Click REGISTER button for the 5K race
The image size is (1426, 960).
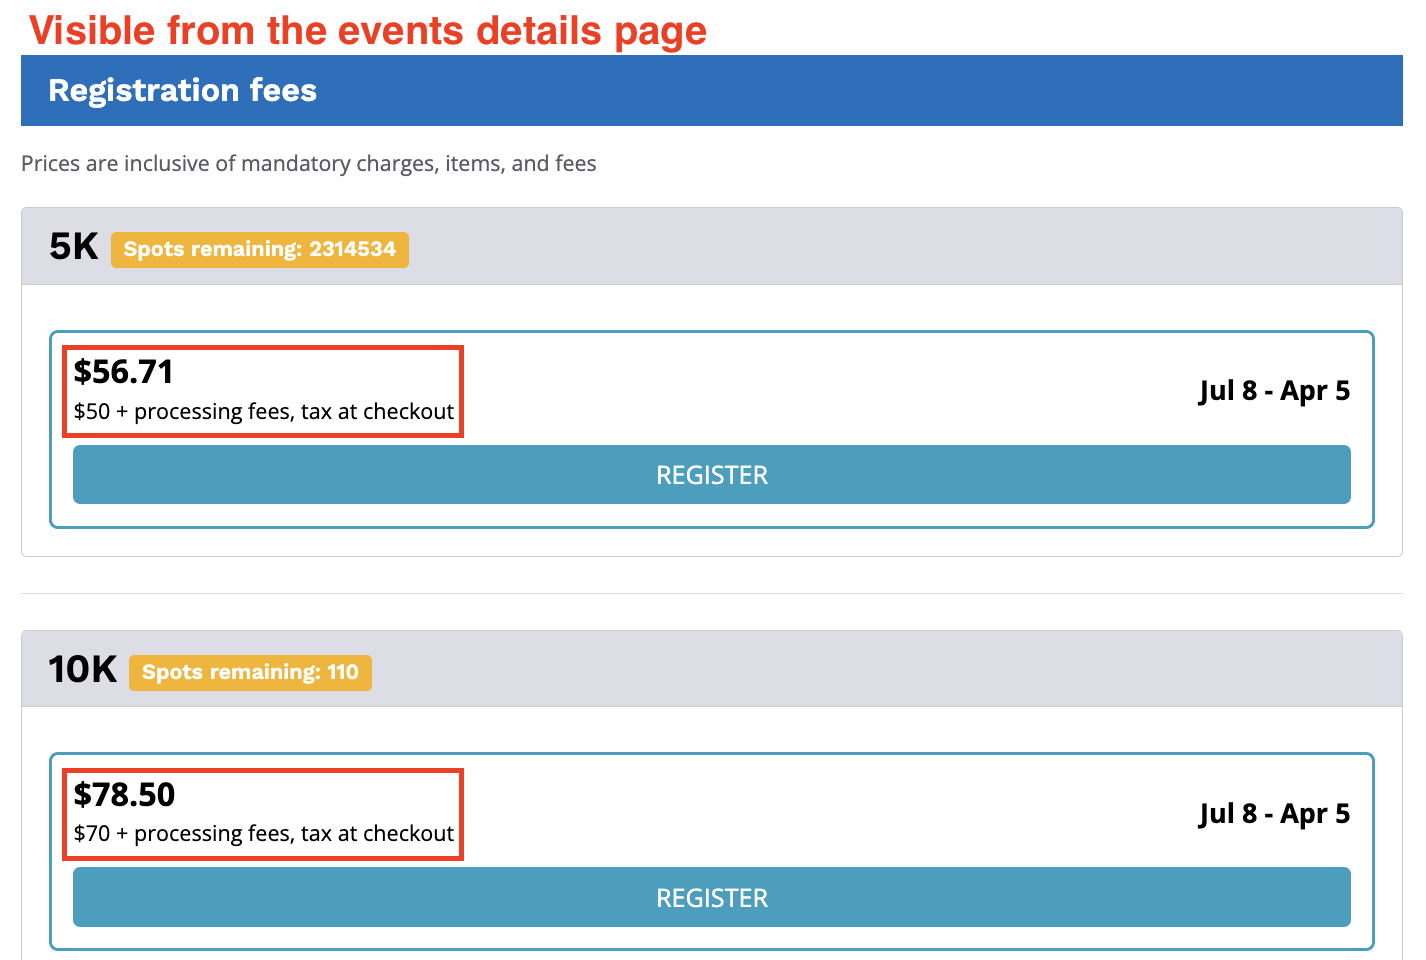(x=711, y=475)
